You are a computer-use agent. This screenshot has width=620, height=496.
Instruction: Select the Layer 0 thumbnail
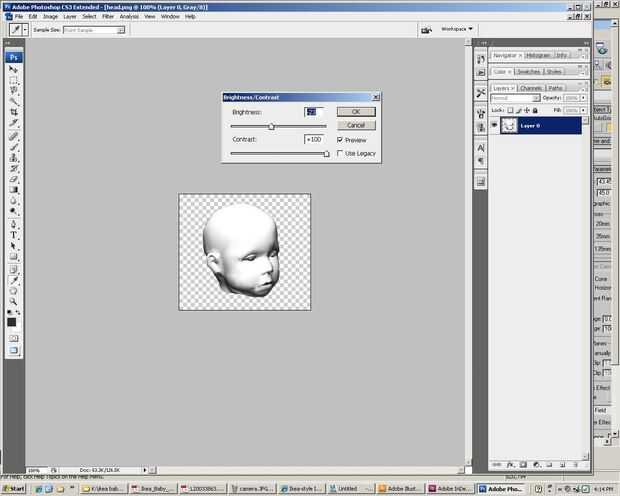[509, 125]
